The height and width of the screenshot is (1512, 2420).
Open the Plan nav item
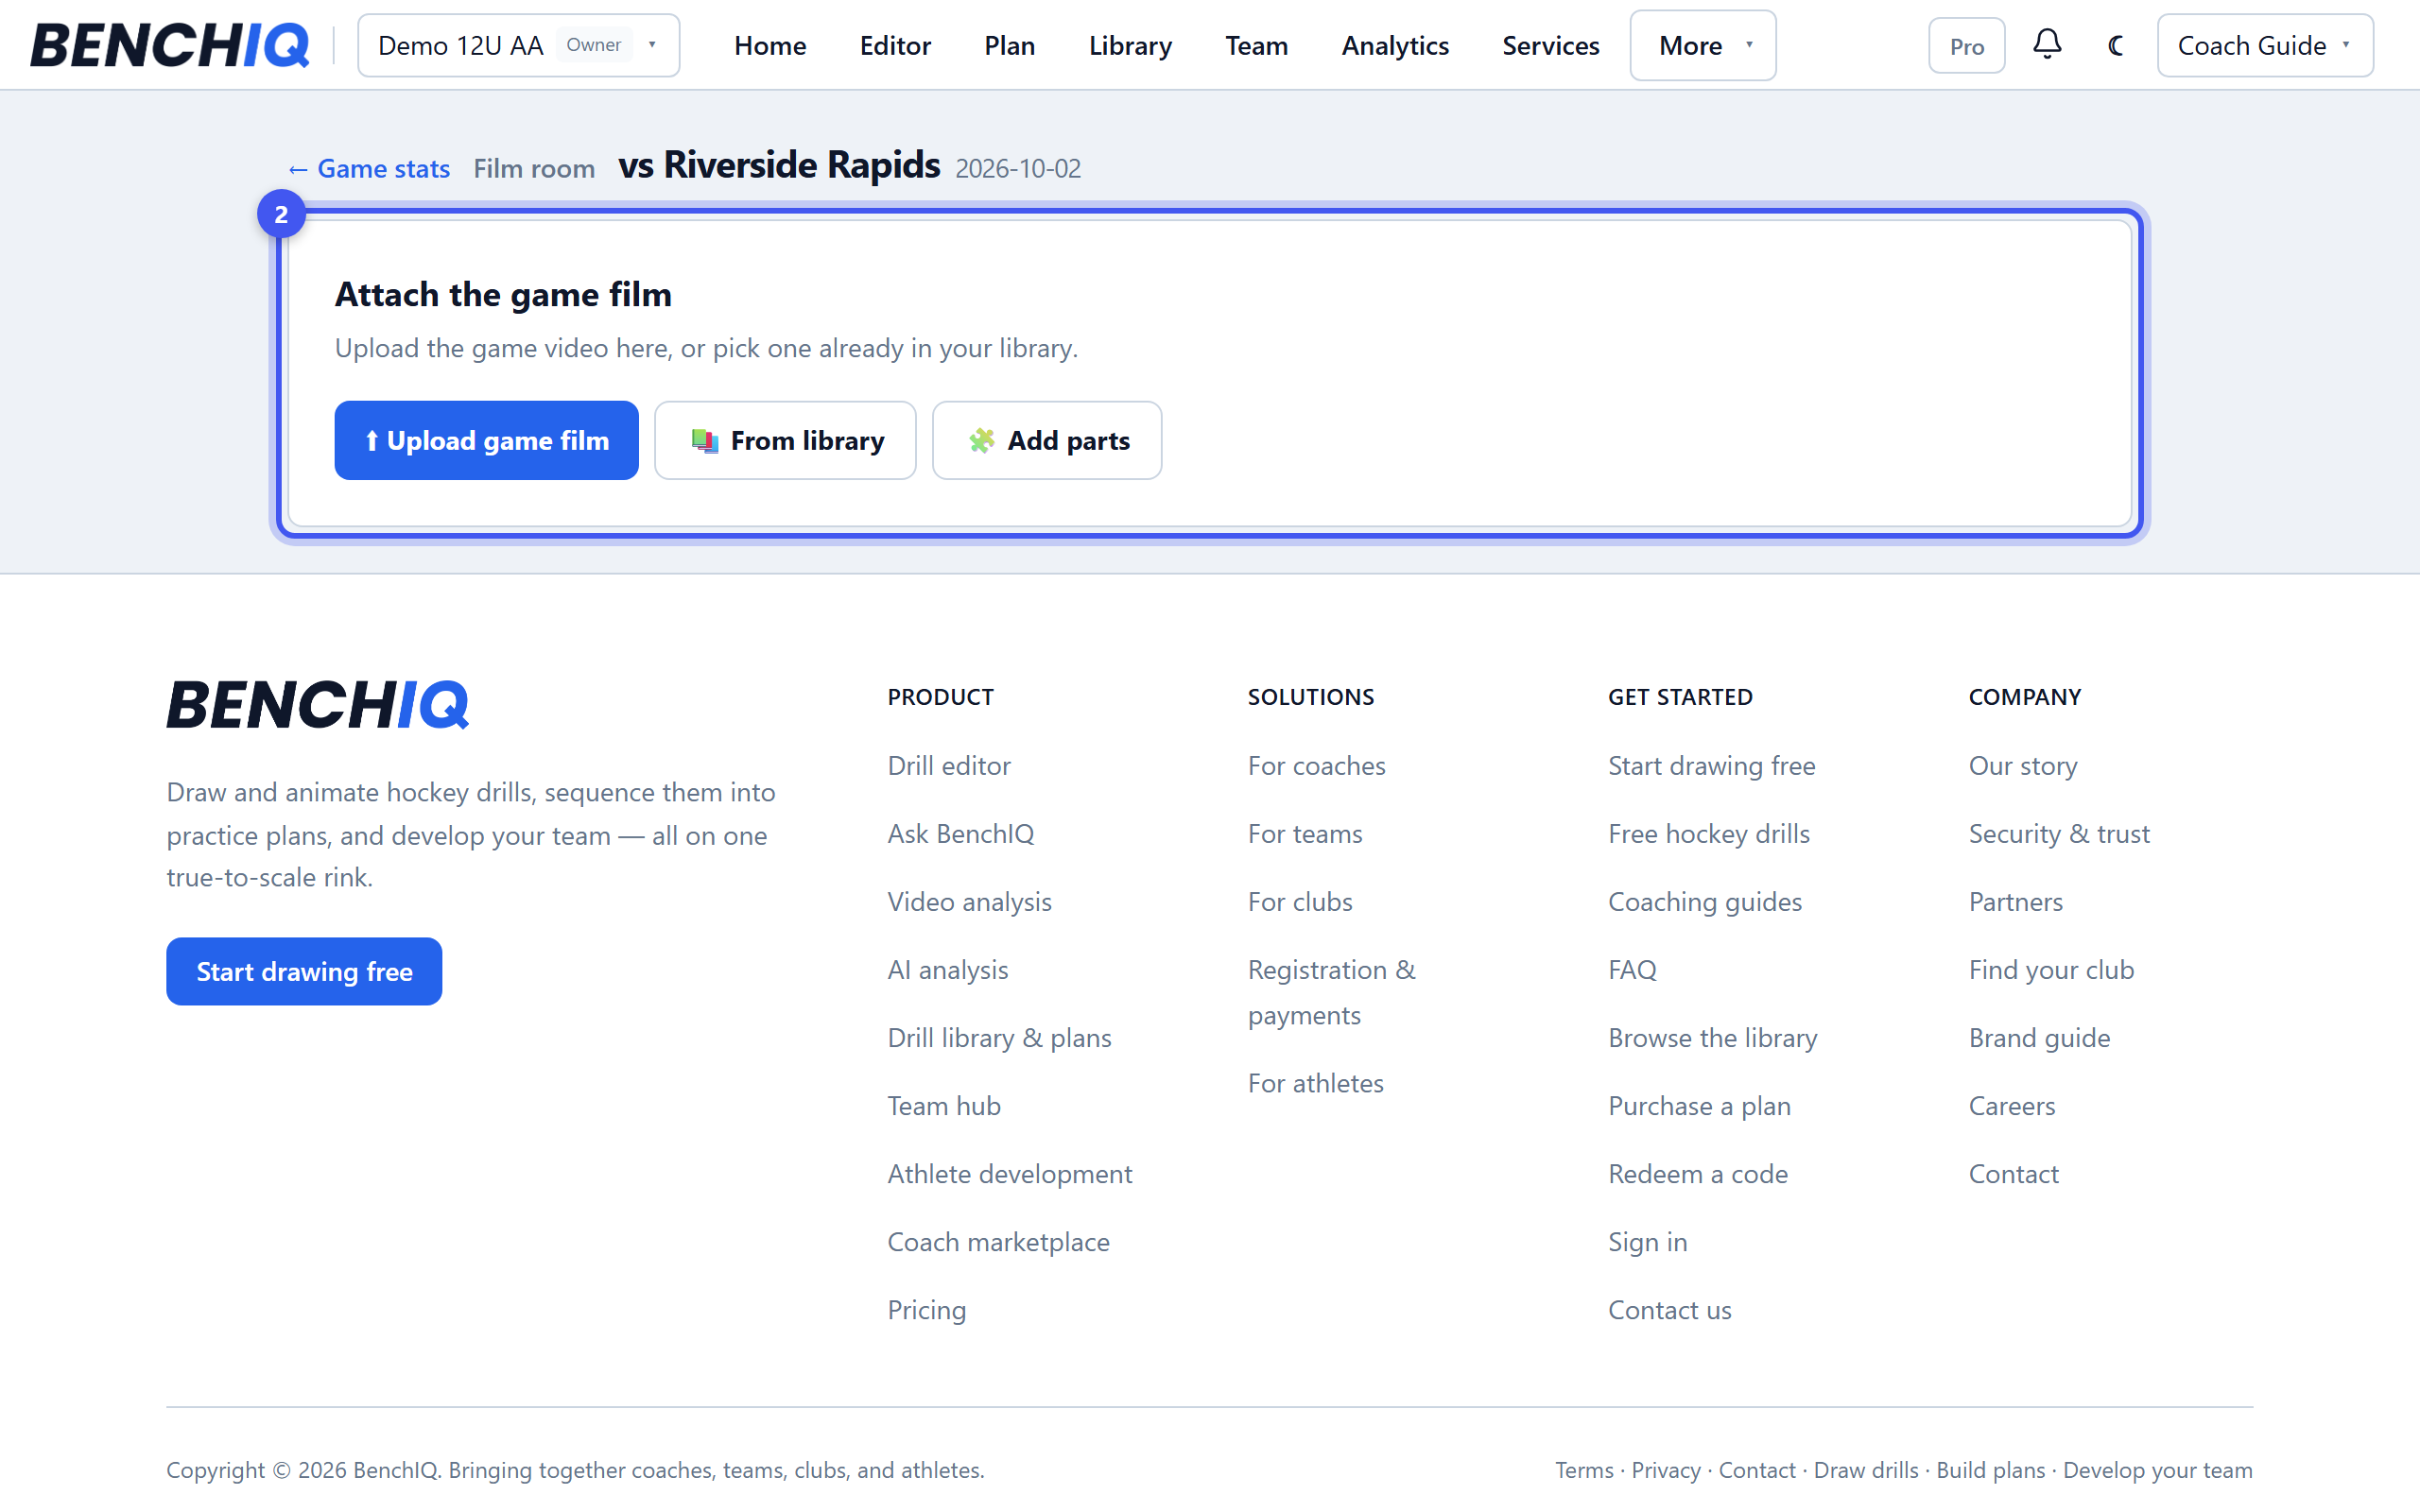1009,45
